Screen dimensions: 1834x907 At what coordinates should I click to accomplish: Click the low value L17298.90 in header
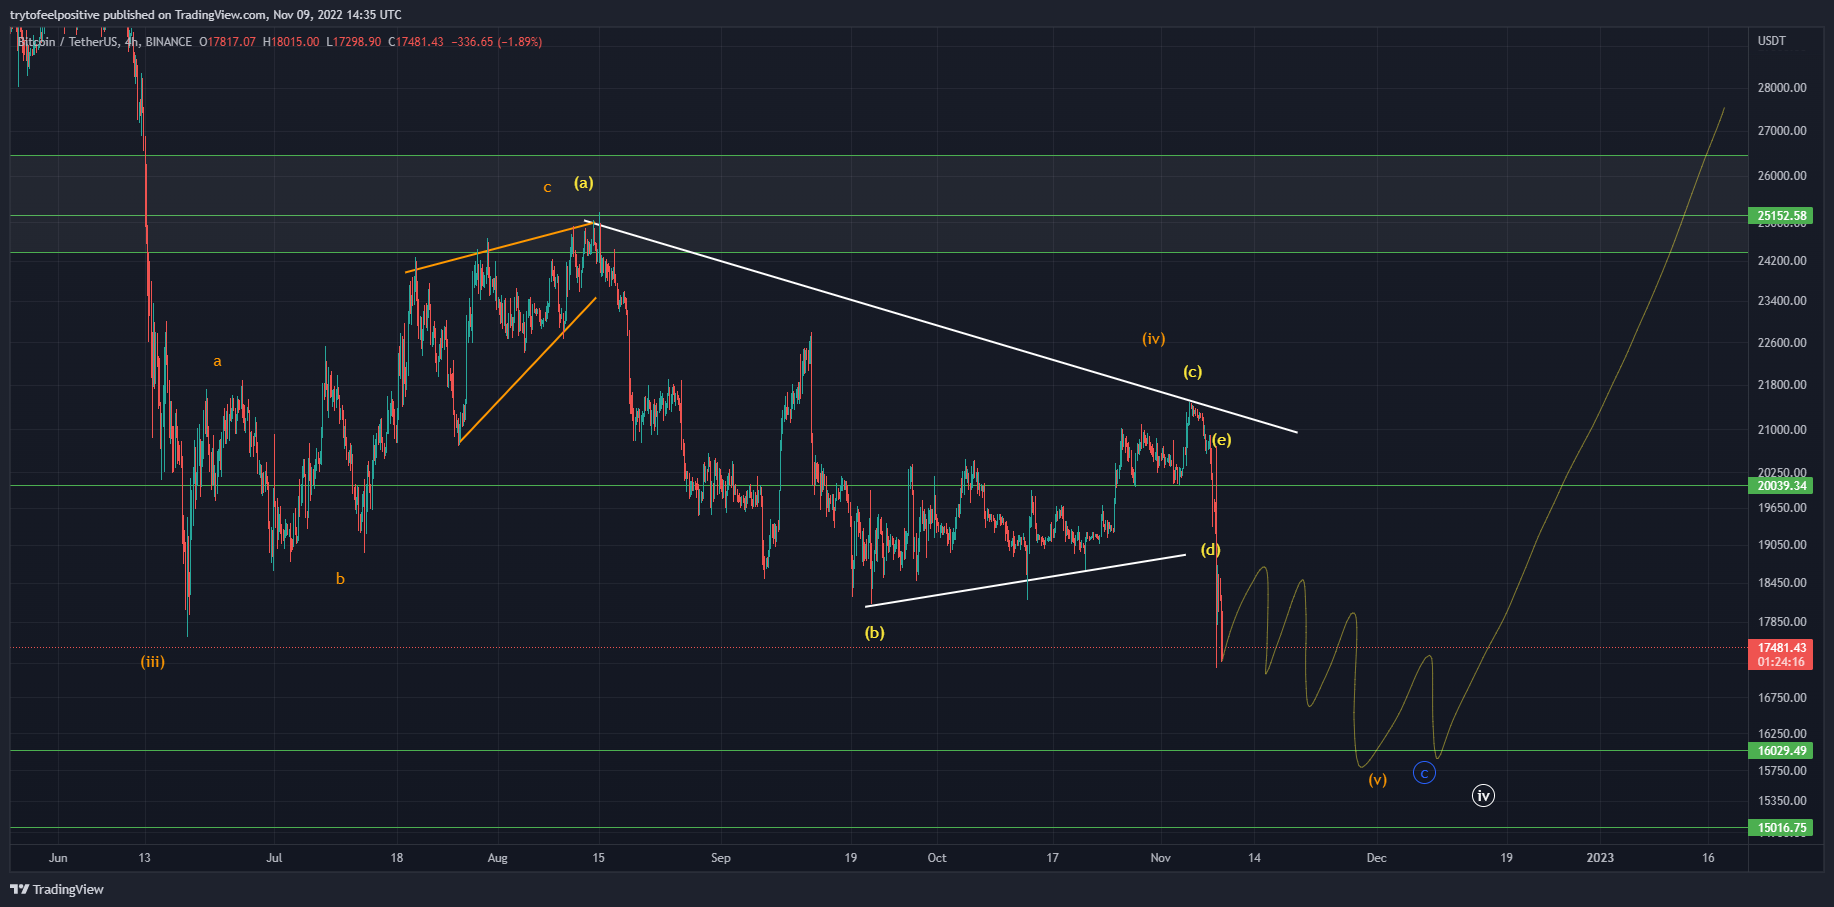354,42
